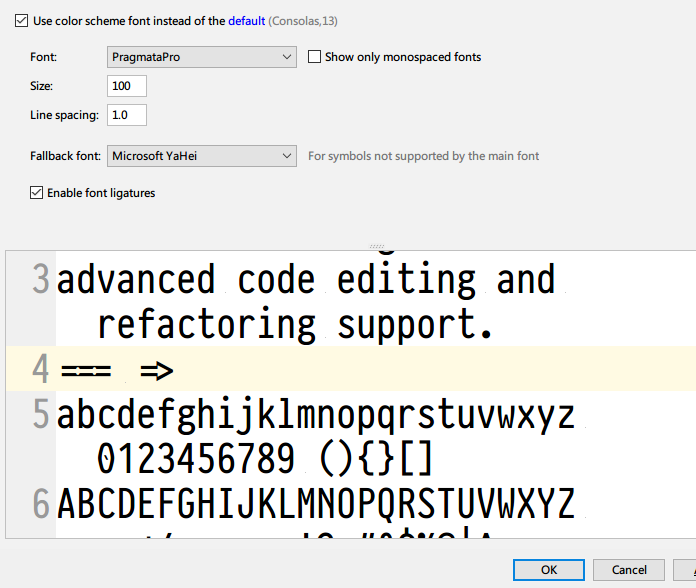
Task: Click line number 4 in preview gutter
Action: pyautogui.click(x=40, y=369)
